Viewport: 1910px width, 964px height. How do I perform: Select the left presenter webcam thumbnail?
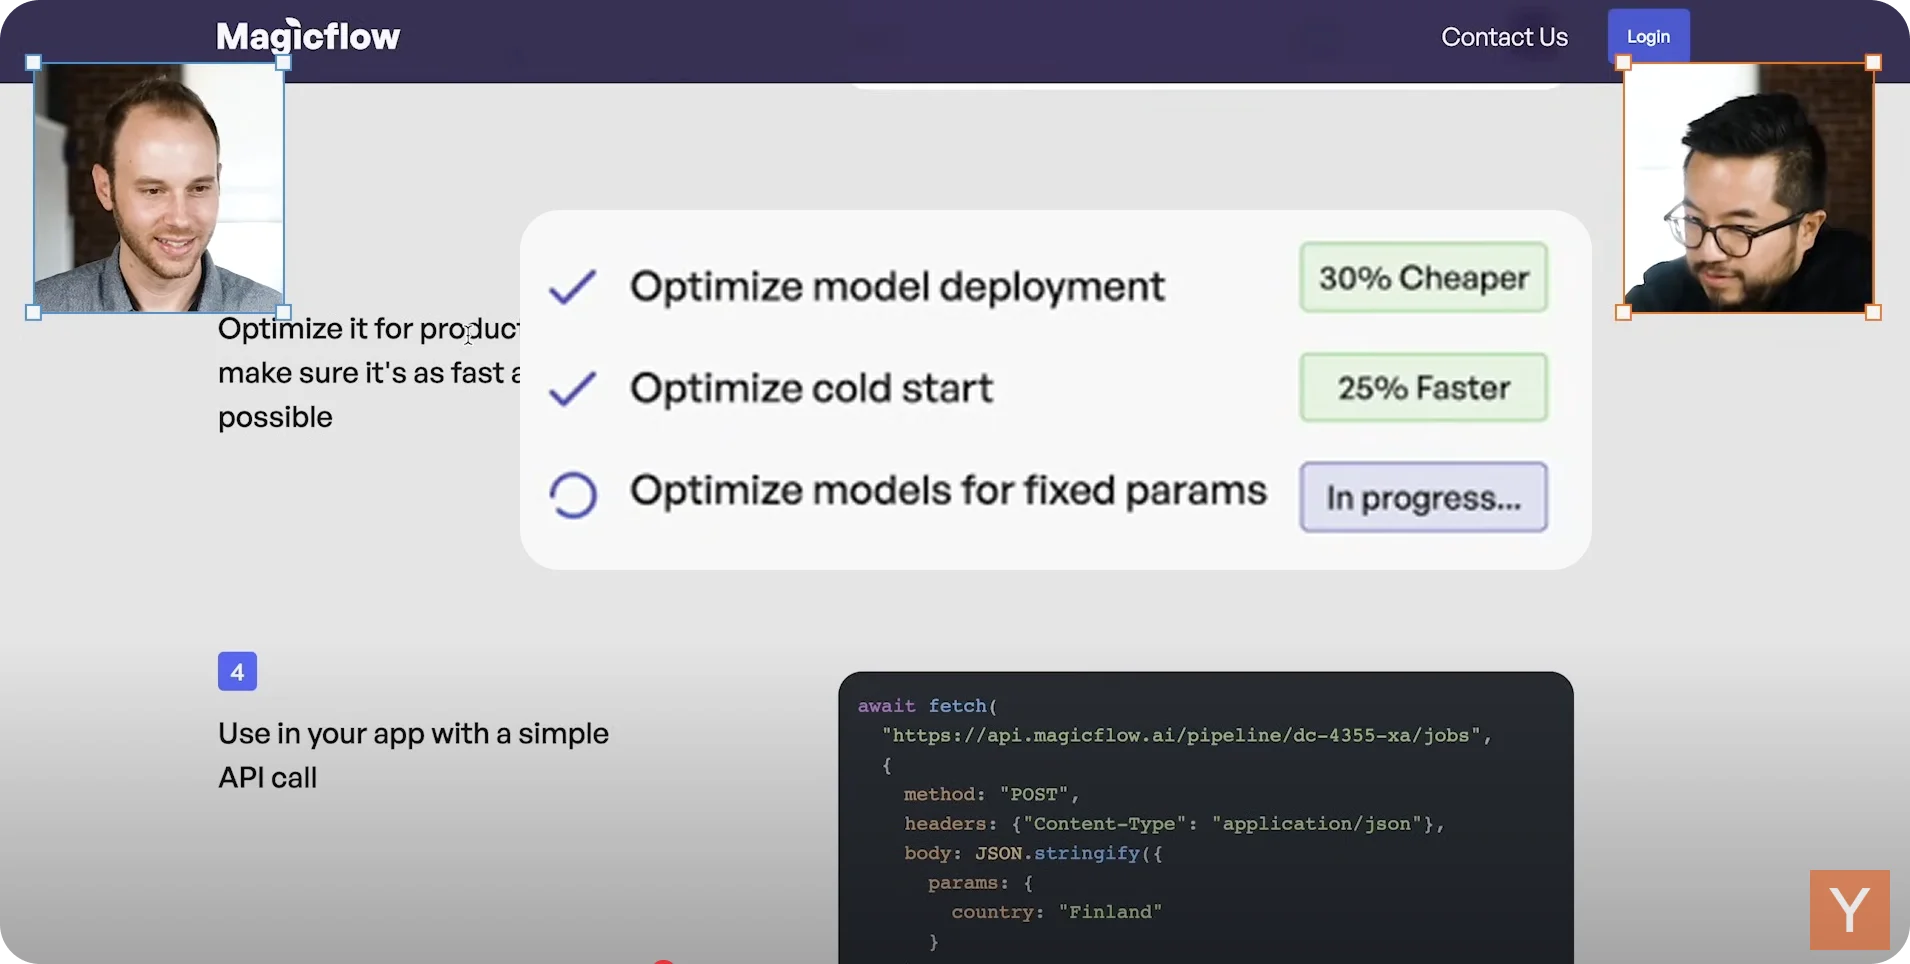pos(157,188)
